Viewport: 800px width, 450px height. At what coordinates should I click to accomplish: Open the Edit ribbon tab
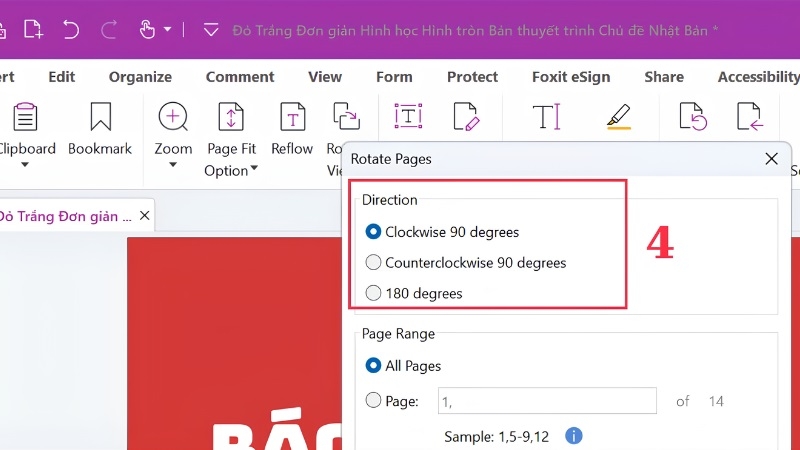pyautogui.click(x=62, y=77)
